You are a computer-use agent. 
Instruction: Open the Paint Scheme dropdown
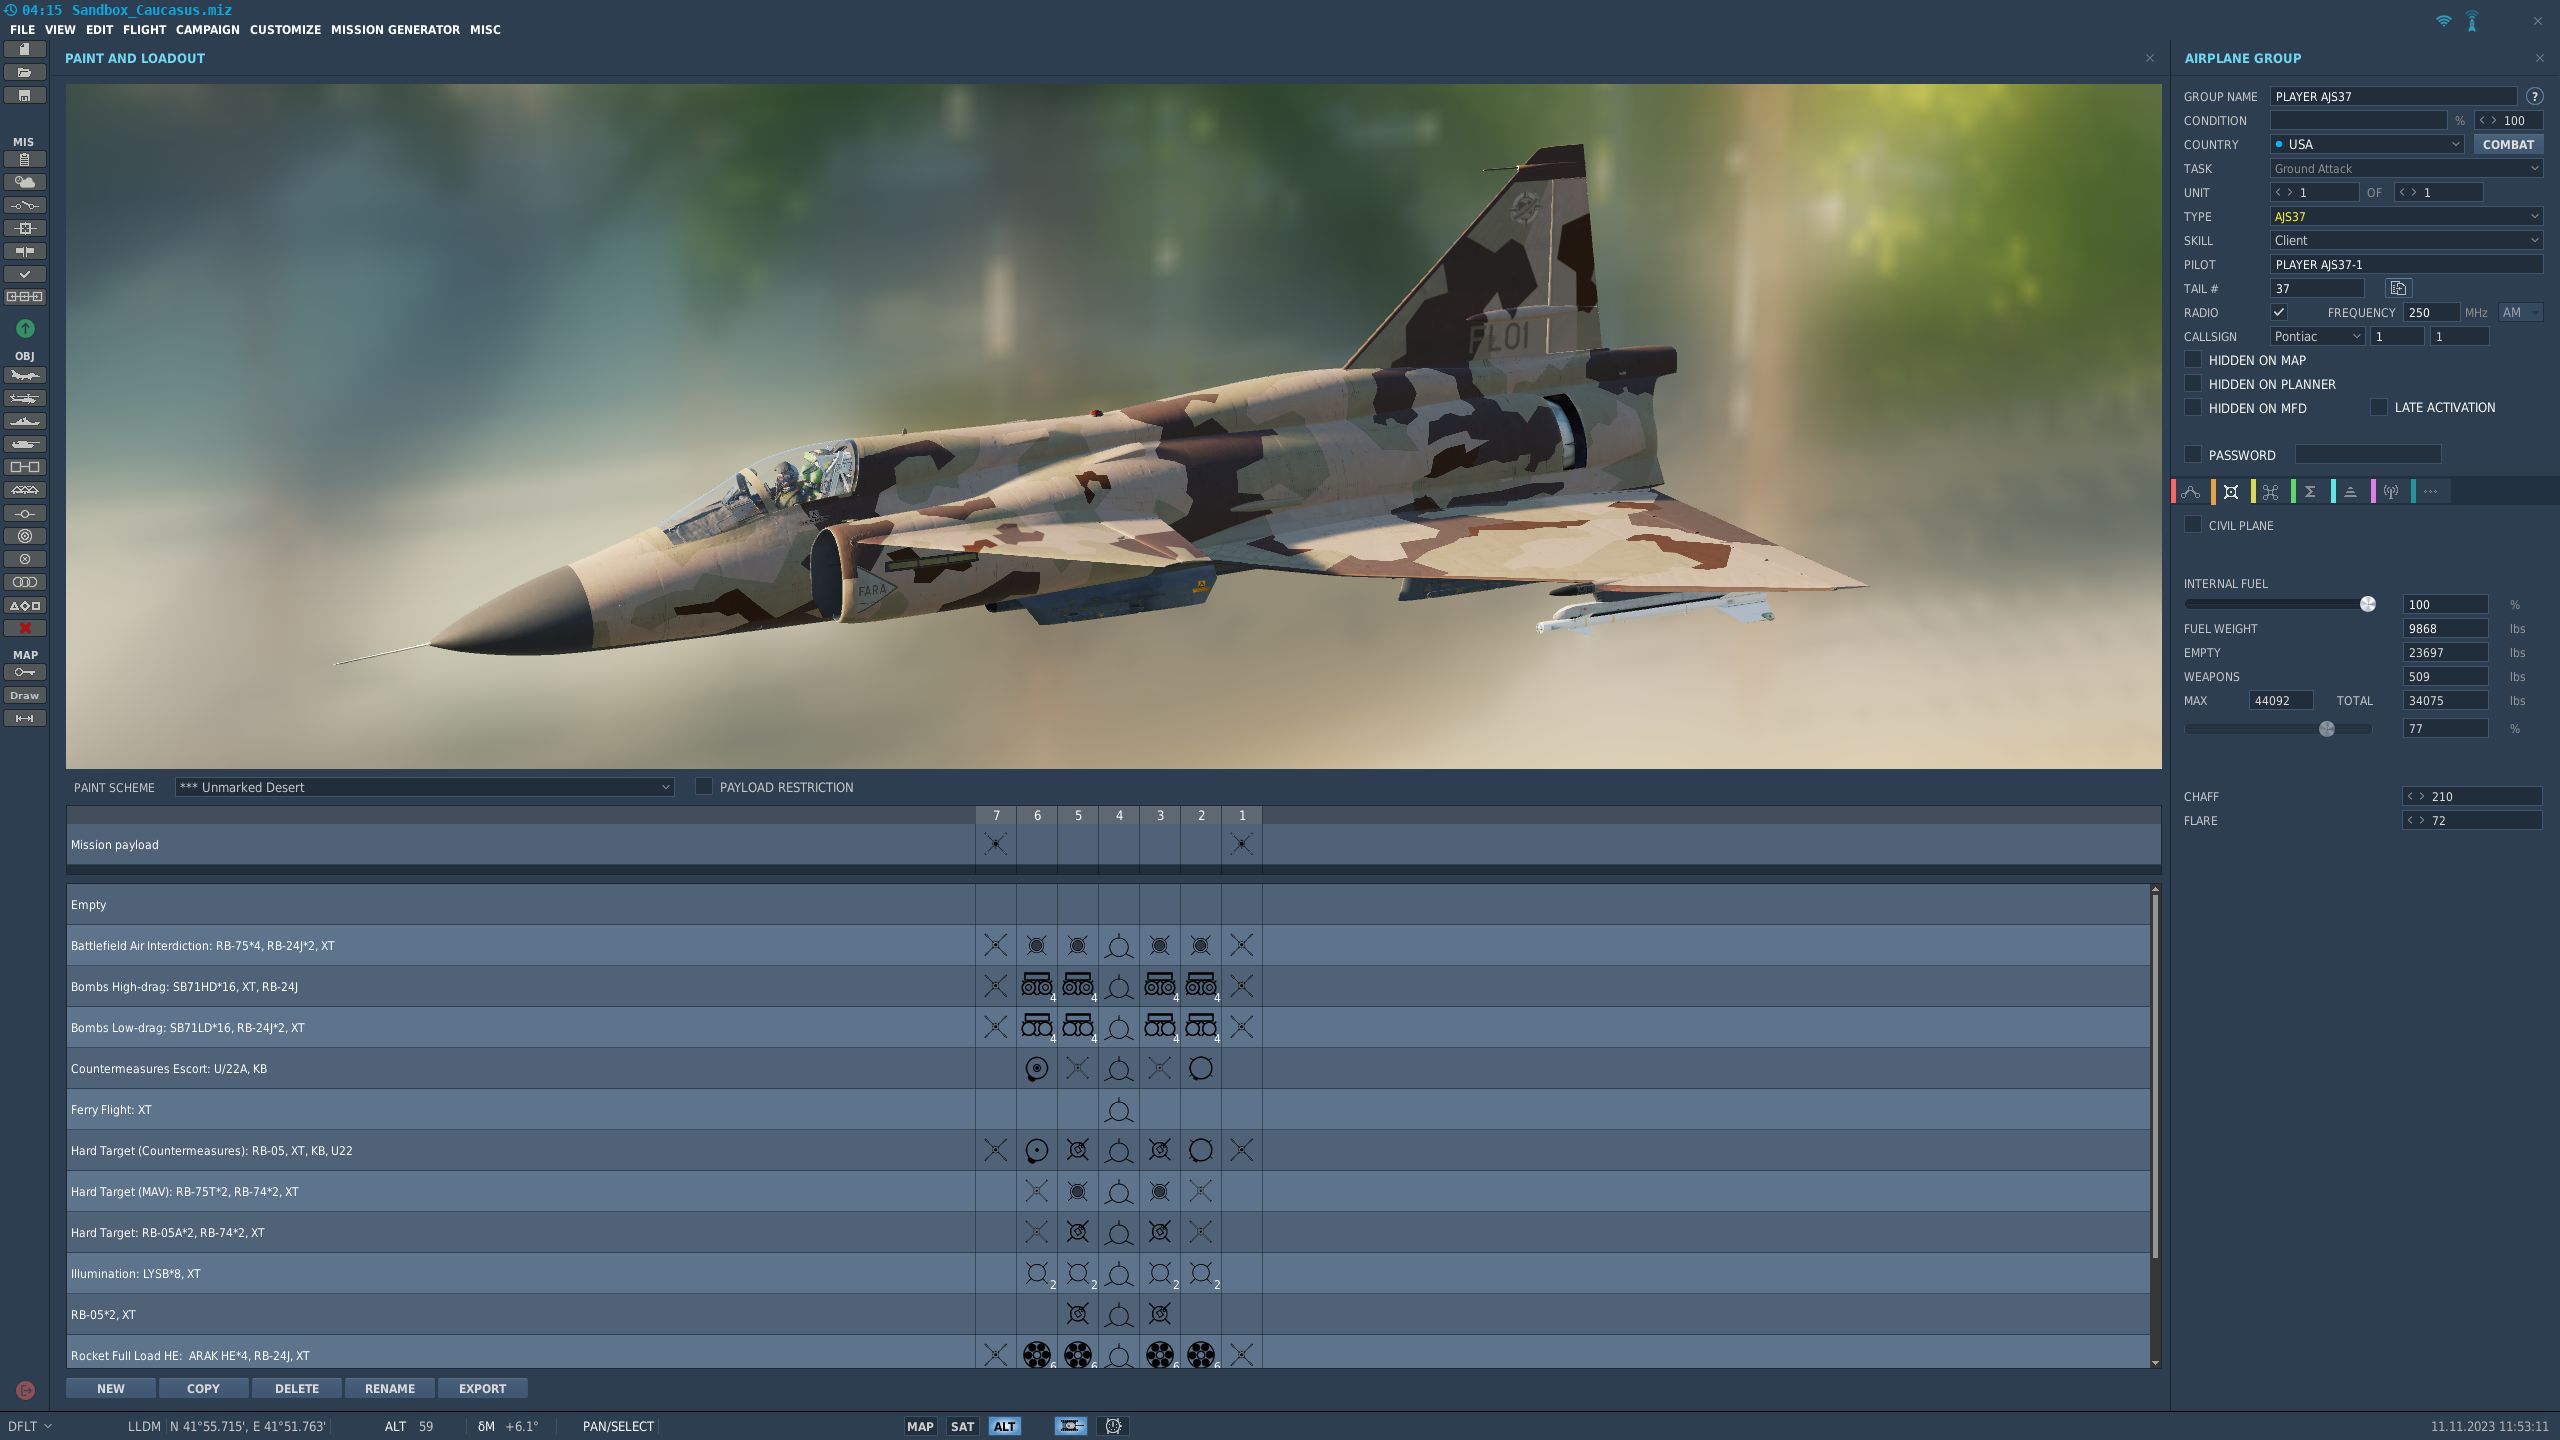click(424, 787)
